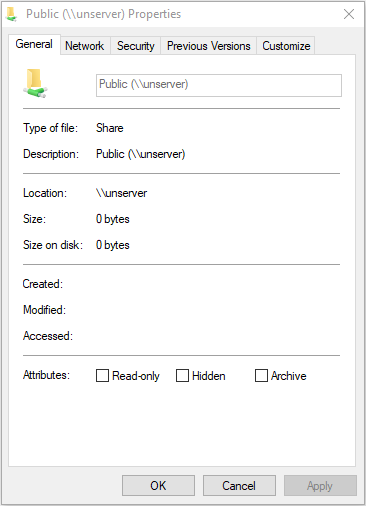Click the share name input field
Screen dimensions: 366x506
[x=219, y=85]
